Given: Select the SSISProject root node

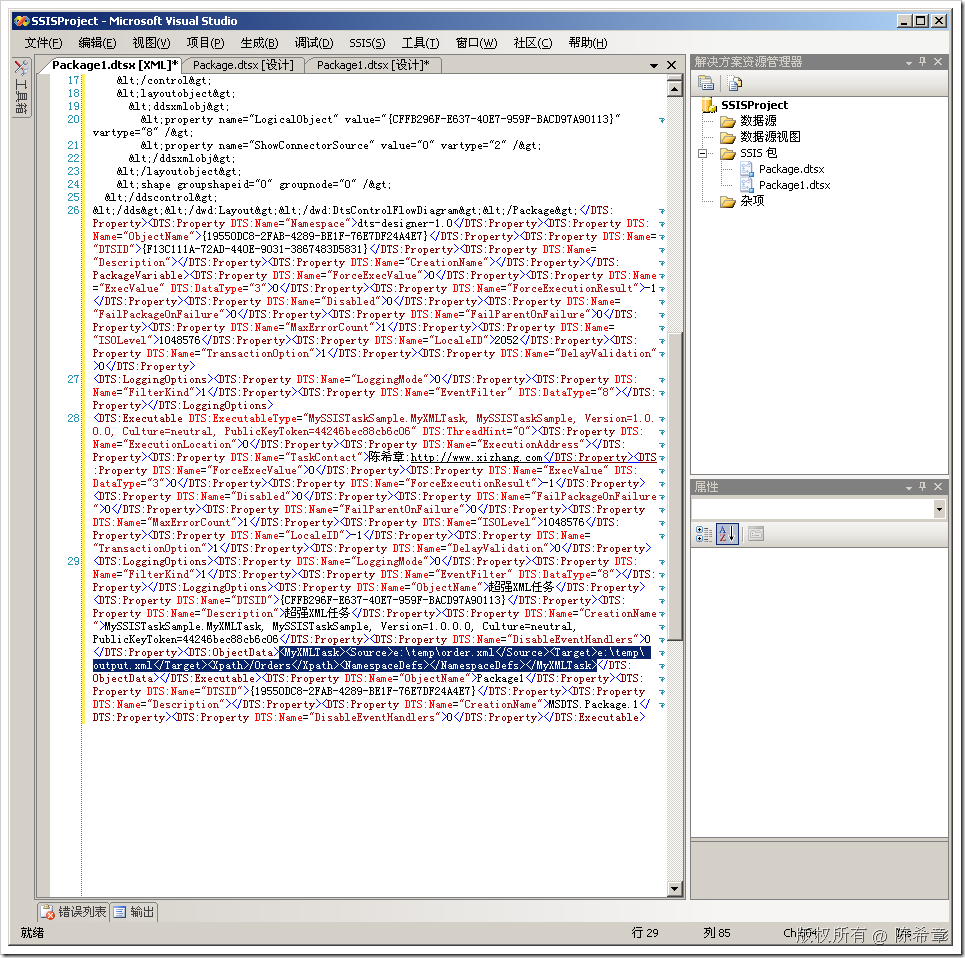Looking at the screenshot, I should tap(754, 105).
